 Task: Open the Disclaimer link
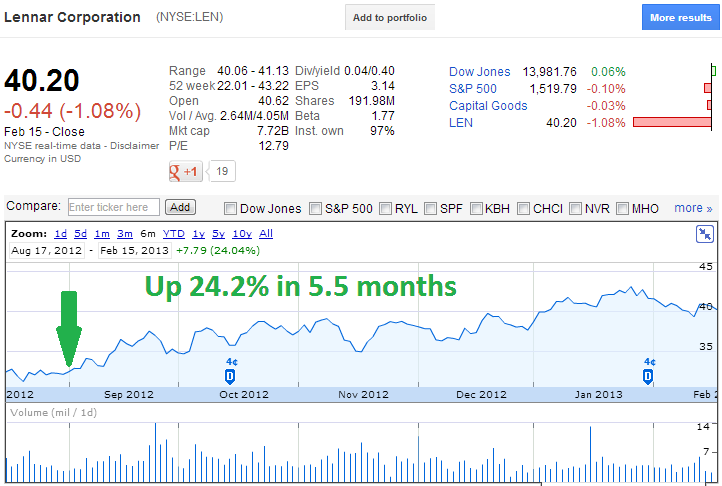click(x=134, y=146)
